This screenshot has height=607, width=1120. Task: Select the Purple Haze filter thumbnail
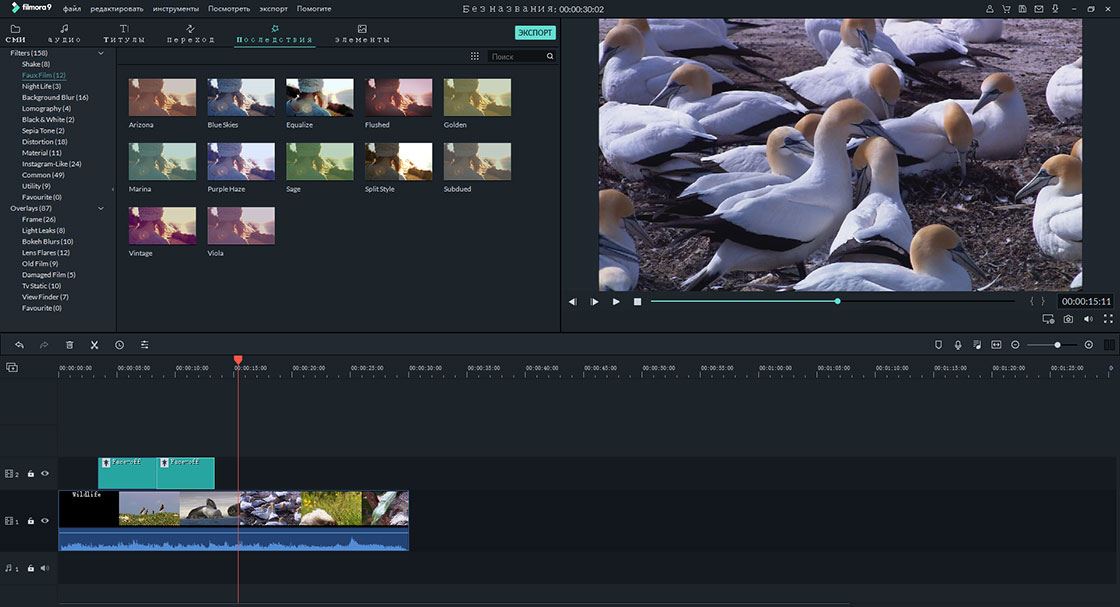click(x=241, y=161)
